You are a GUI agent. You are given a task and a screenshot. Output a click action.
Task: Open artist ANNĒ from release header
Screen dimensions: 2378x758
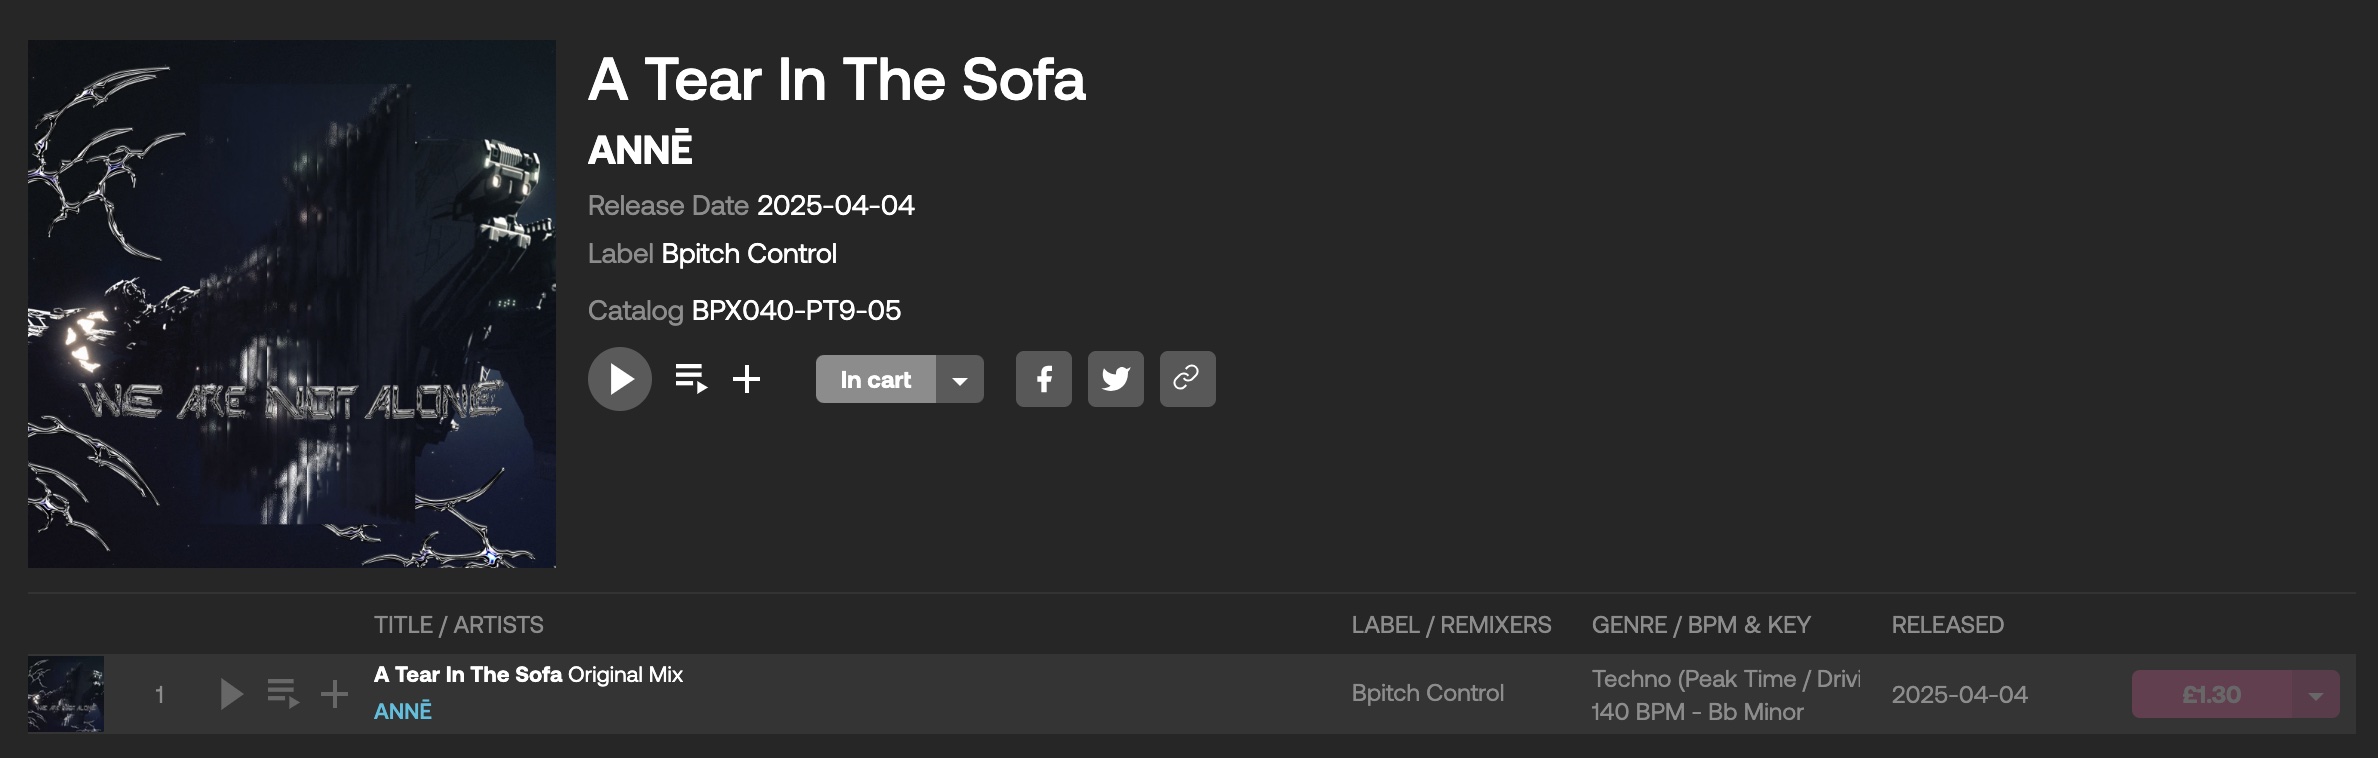(x=640, y=149)
